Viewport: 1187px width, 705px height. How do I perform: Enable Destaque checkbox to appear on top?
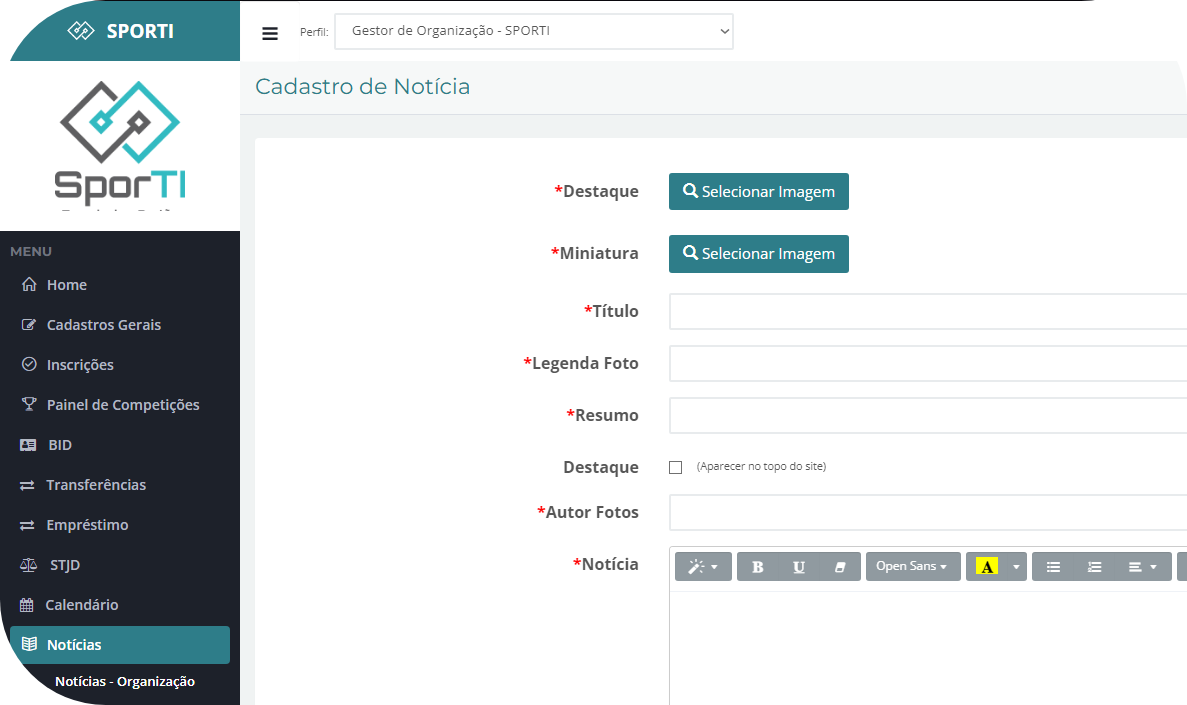[x=675, y=467]
